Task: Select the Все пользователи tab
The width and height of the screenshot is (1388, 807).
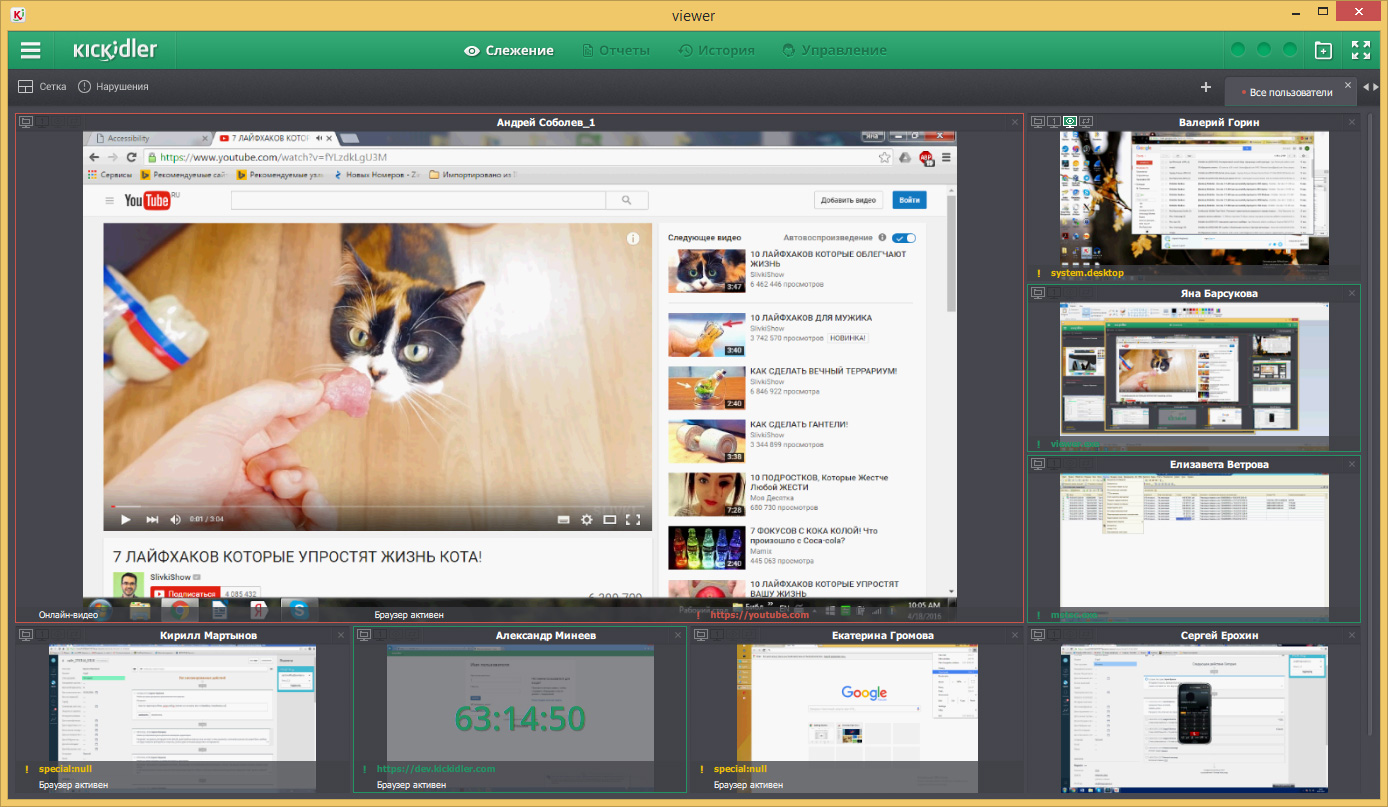Action: coord(1290,92)
